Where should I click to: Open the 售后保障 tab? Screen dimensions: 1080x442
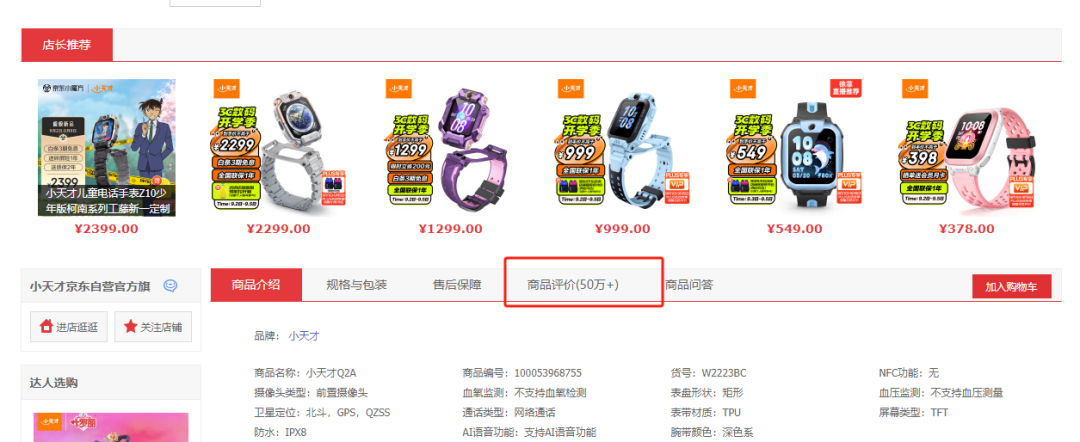pyautogui.click(x=457, y=285)
